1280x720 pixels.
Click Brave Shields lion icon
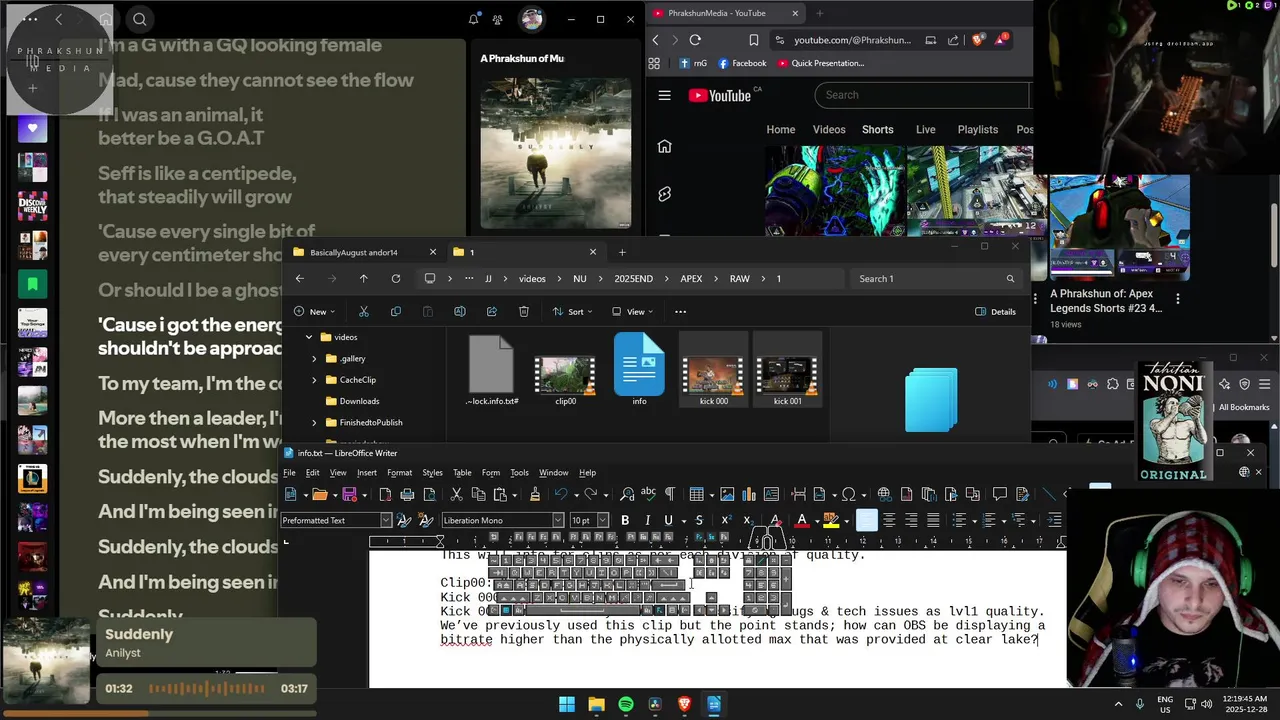click(x=978, y=40)
